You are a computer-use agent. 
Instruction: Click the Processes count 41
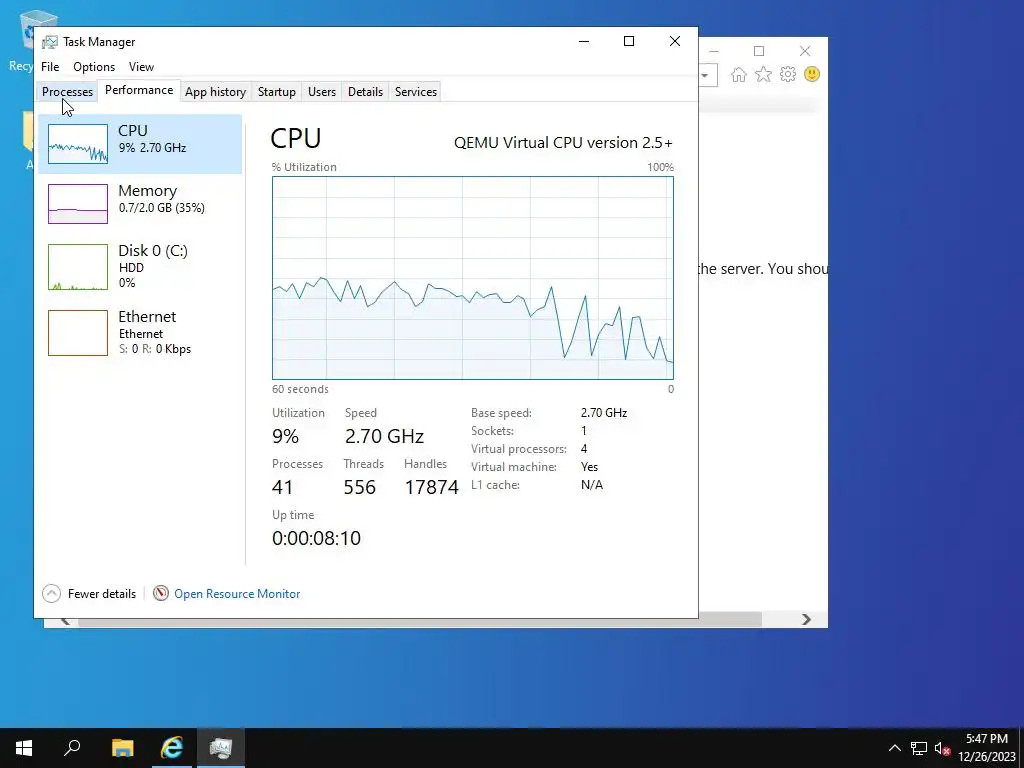(282, 487)
